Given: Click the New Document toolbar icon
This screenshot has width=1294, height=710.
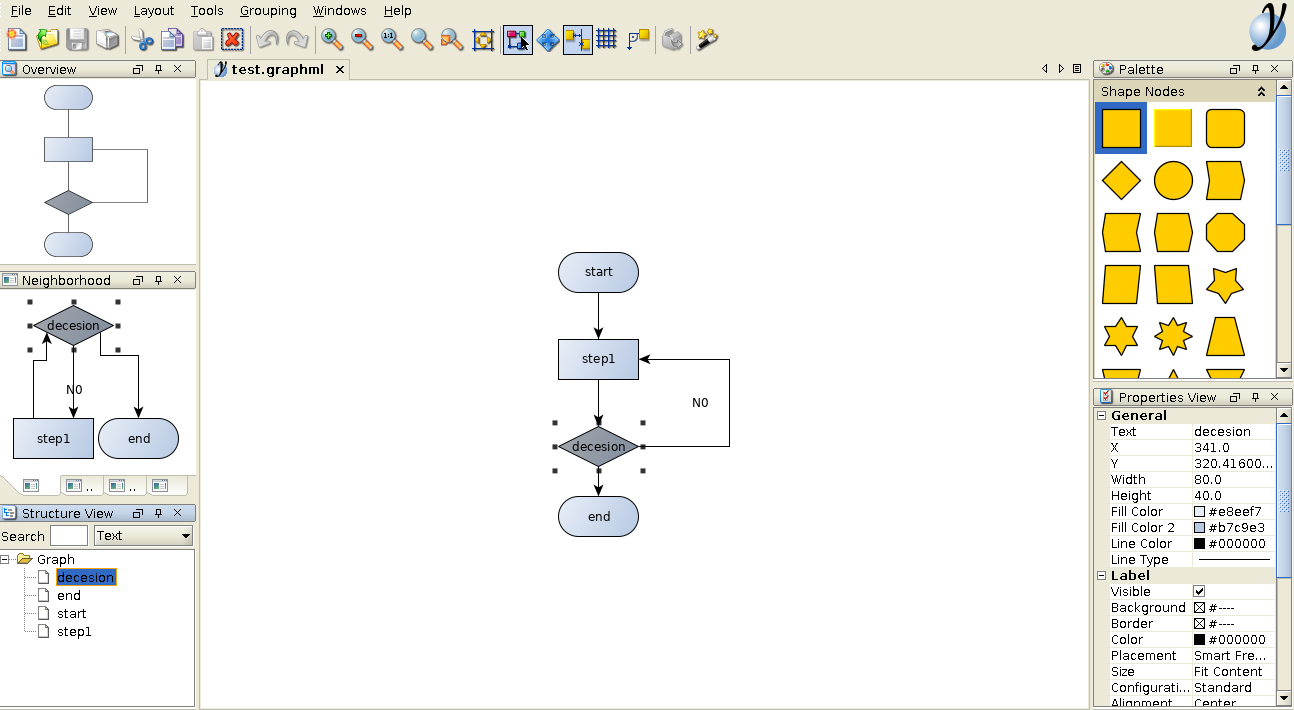Looking at the screenshot, I should pos(17,39).
